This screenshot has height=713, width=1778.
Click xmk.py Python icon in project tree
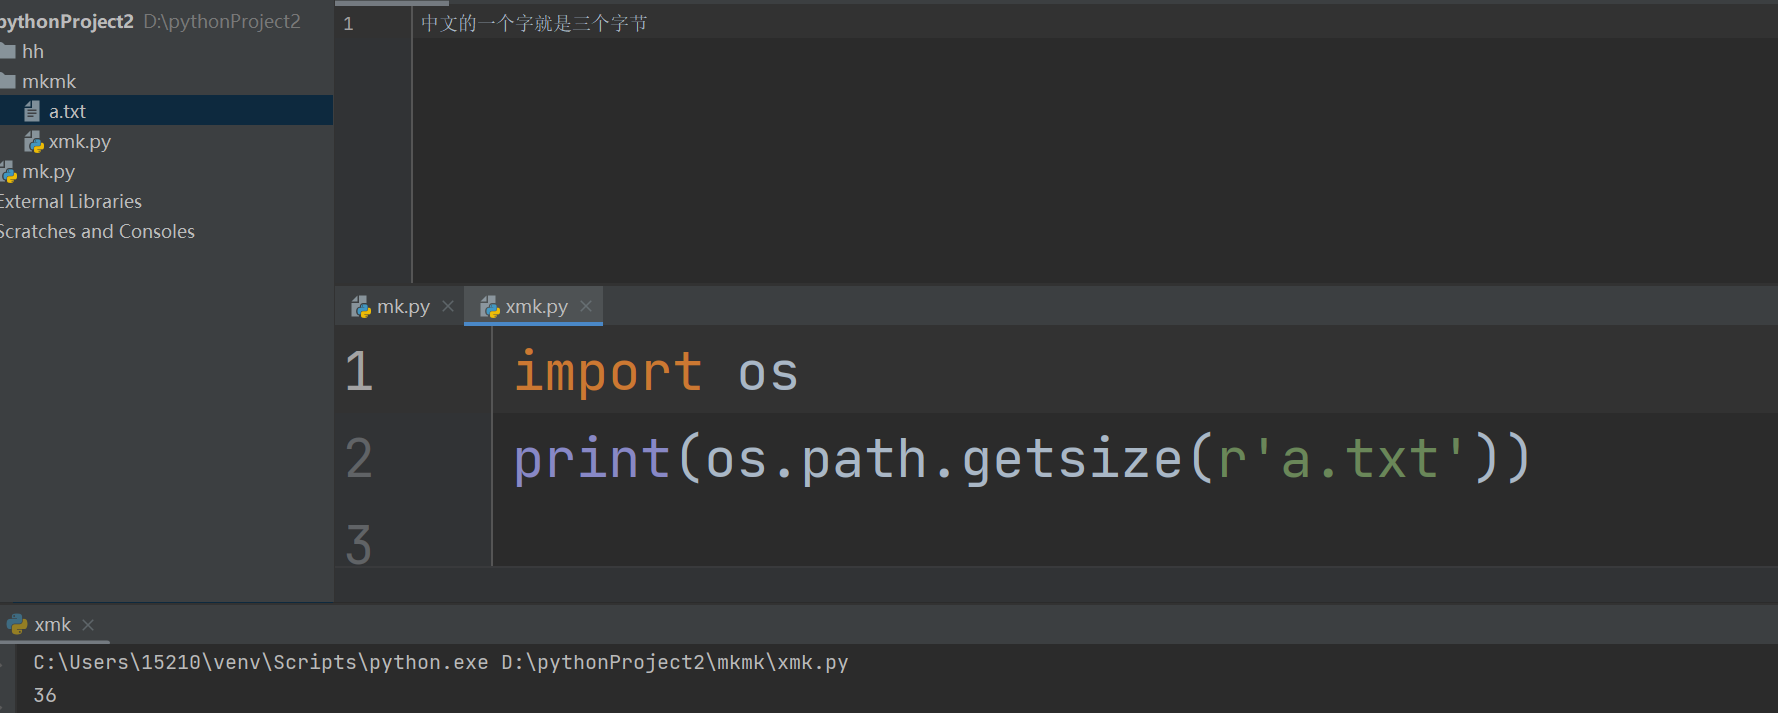pyautogui.click(x=34, y=142)
